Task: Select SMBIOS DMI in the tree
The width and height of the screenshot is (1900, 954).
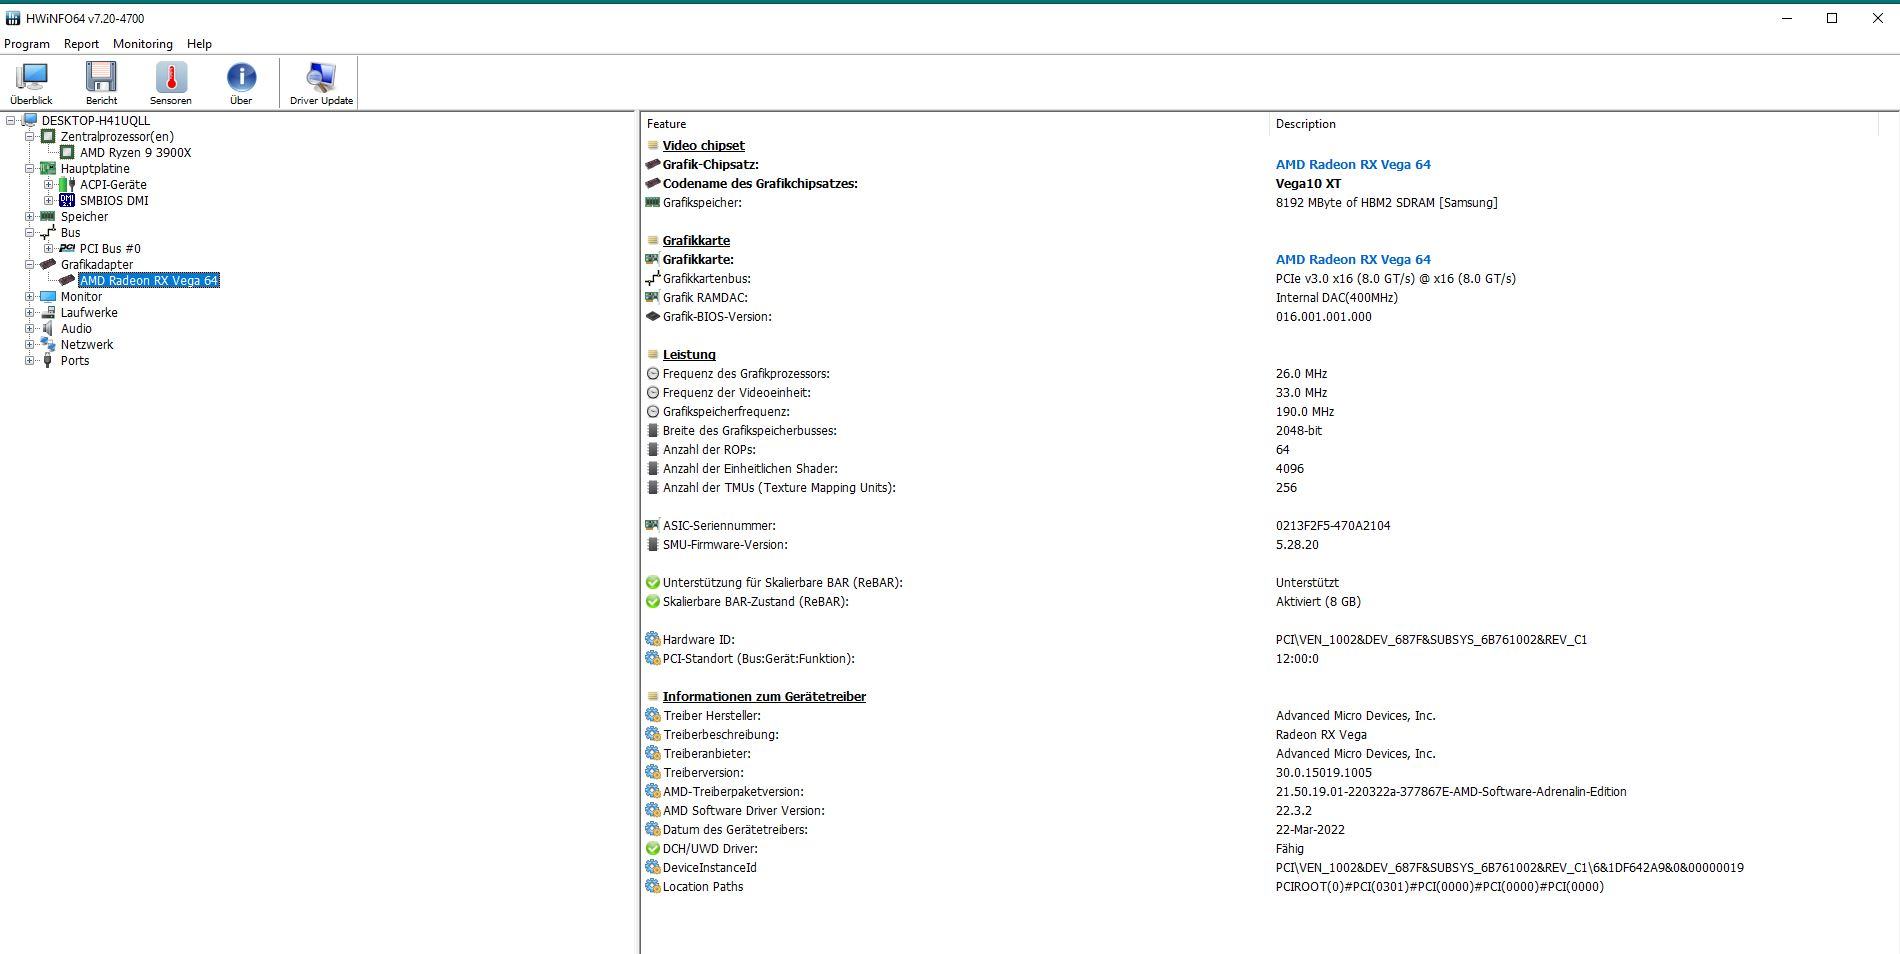Action: [x=114, y=201]
